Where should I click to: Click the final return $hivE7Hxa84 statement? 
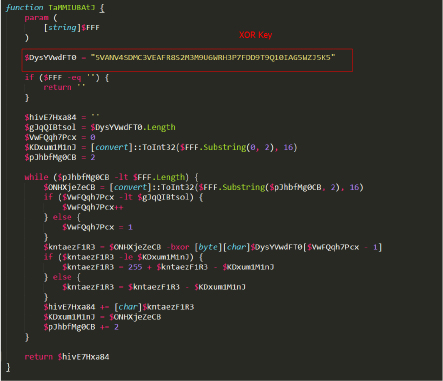67,357
